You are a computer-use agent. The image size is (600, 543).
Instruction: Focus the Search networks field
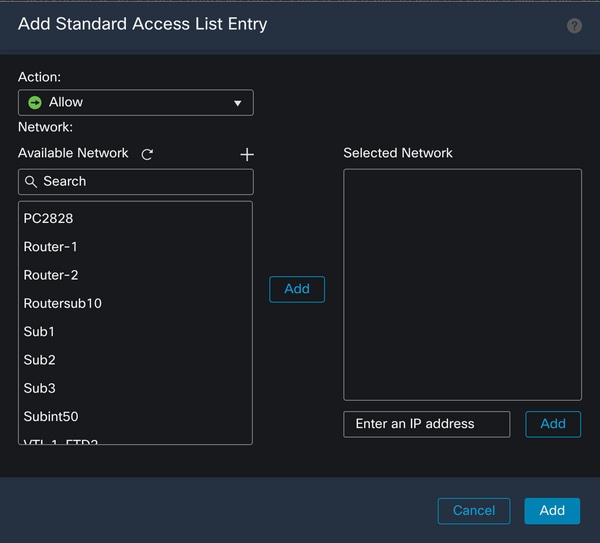[135, 182]
